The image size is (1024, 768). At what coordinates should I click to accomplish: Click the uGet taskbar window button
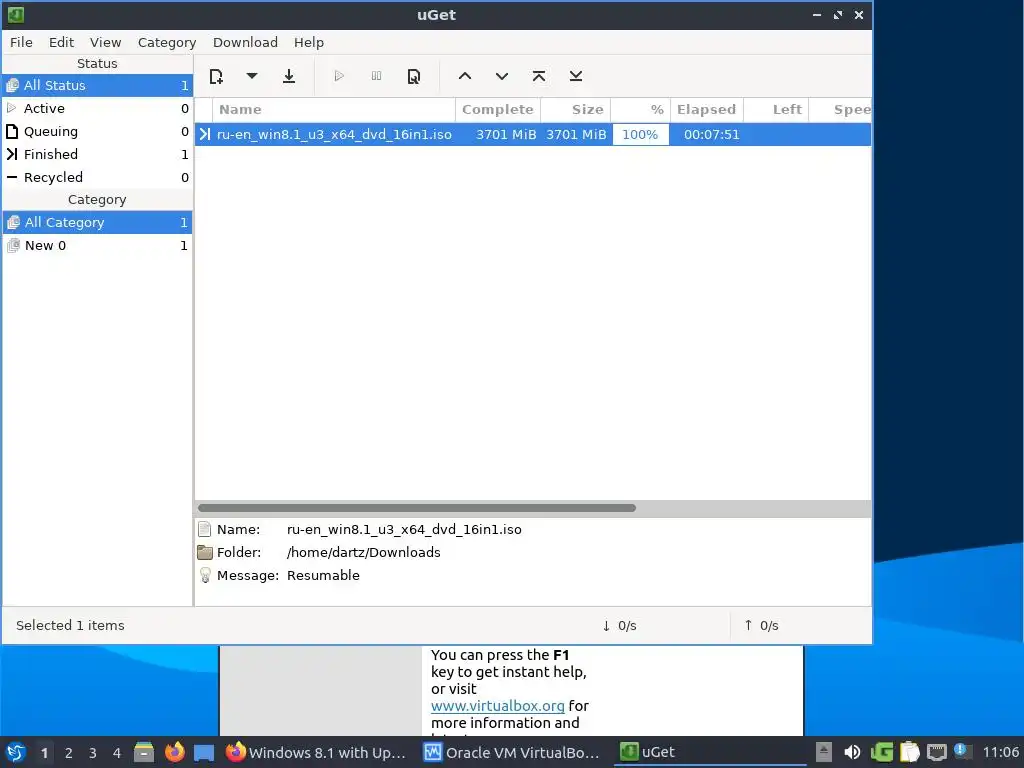tap(709, 752)
